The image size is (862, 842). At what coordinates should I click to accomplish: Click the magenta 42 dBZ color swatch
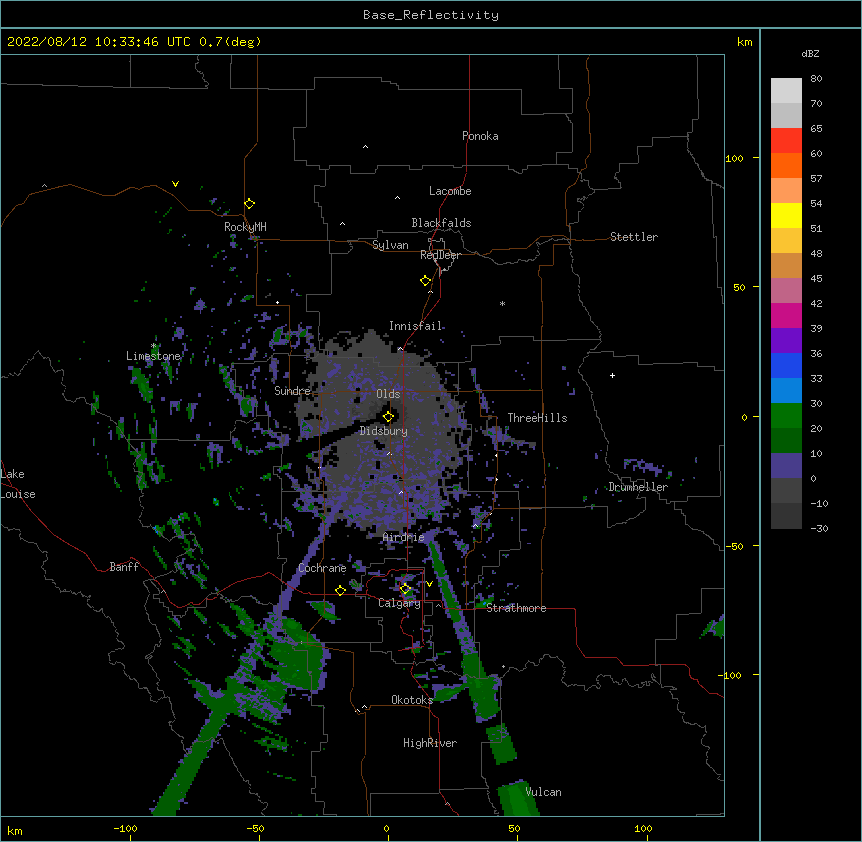point(786,315)
